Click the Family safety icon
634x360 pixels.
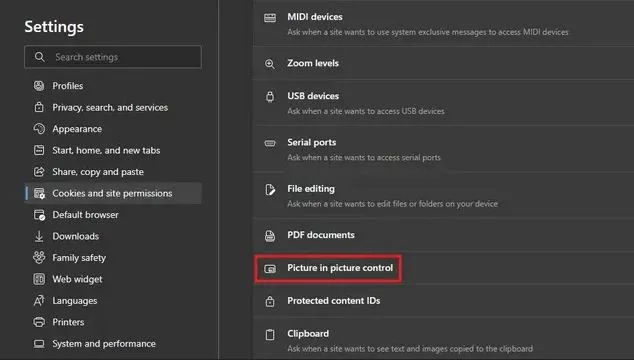(39, 257)
